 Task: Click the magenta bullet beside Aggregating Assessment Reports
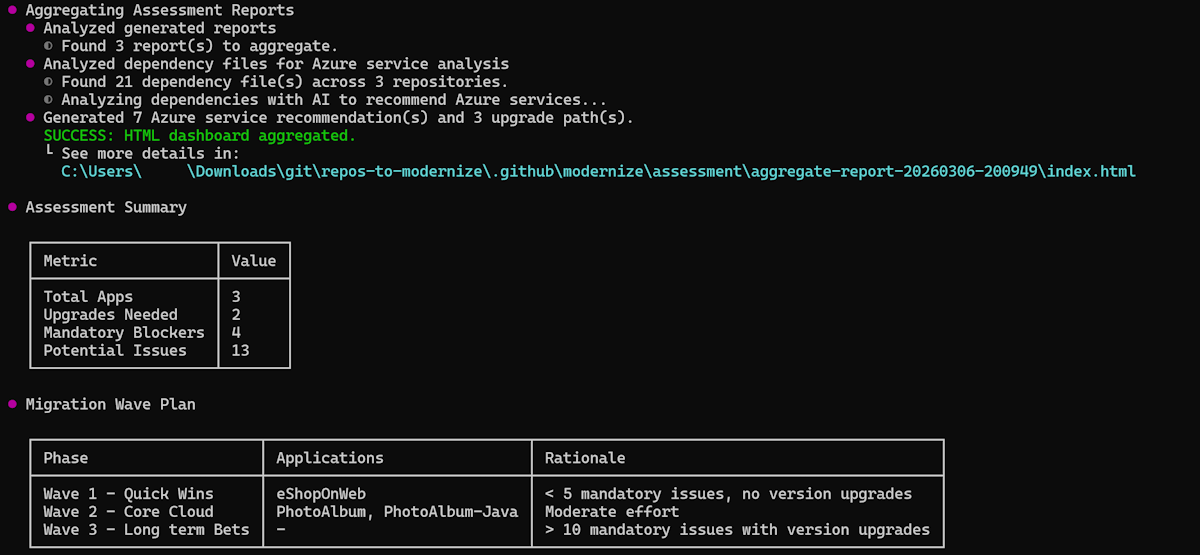pos(12,10)
